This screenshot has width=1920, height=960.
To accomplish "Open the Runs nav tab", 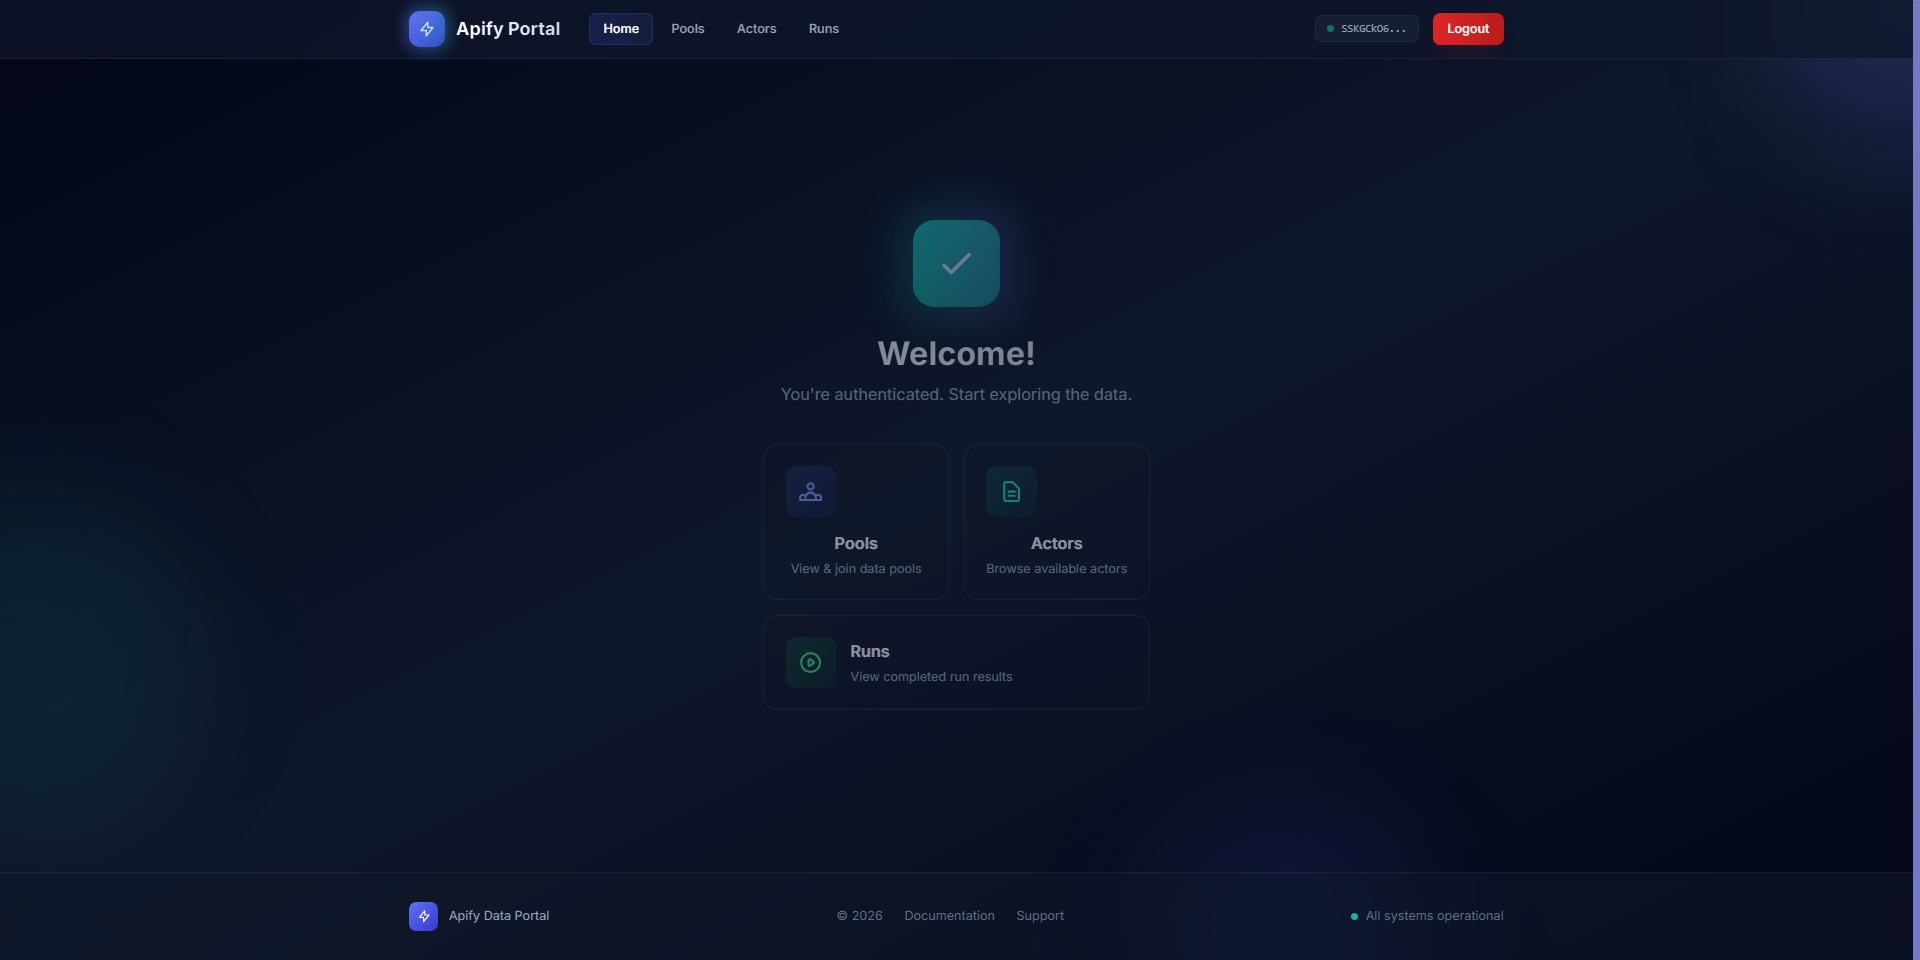I will (823, 29).
